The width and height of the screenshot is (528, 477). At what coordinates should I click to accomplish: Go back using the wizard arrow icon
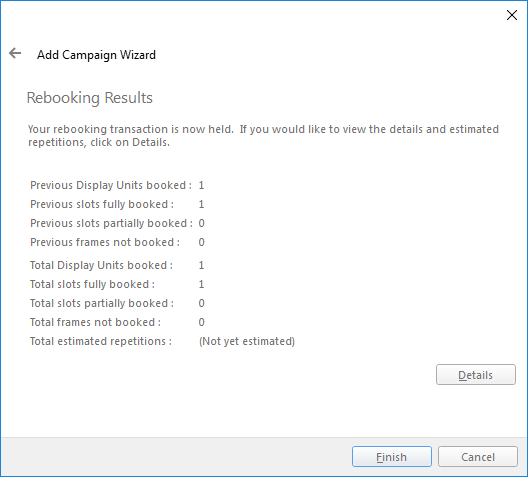15,53
